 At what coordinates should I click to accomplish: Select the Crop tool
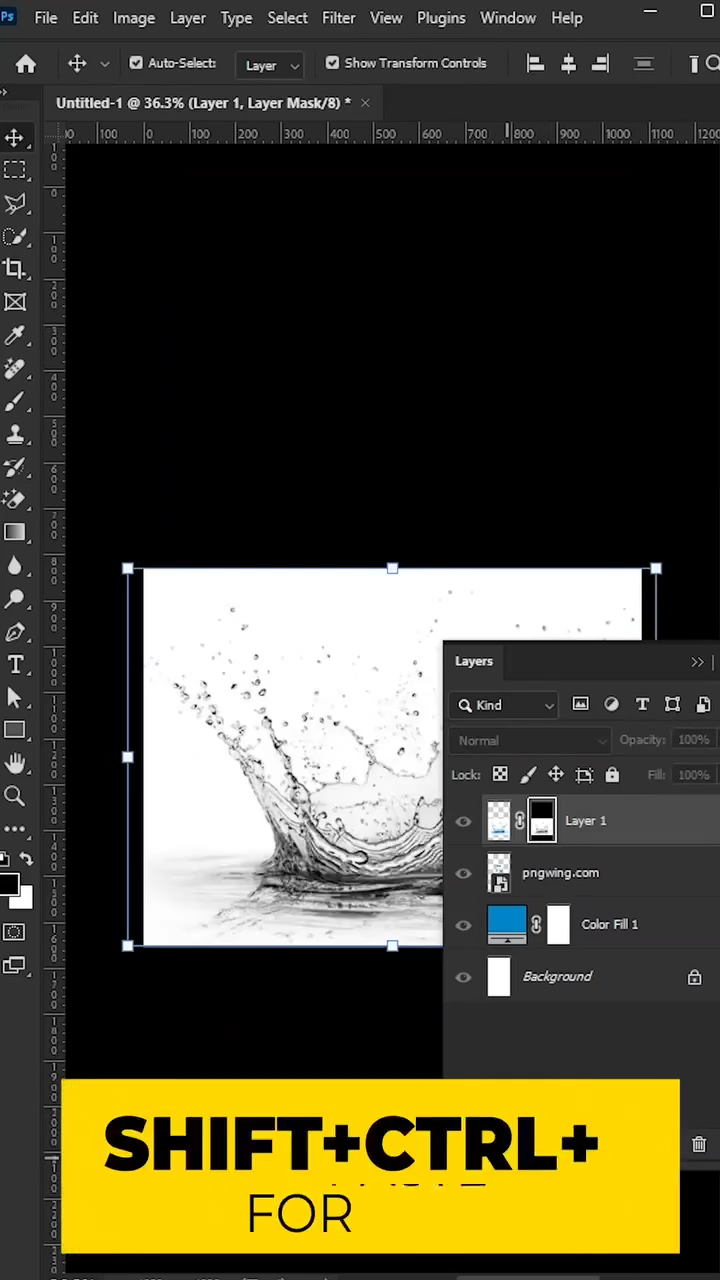coord(15,268)
